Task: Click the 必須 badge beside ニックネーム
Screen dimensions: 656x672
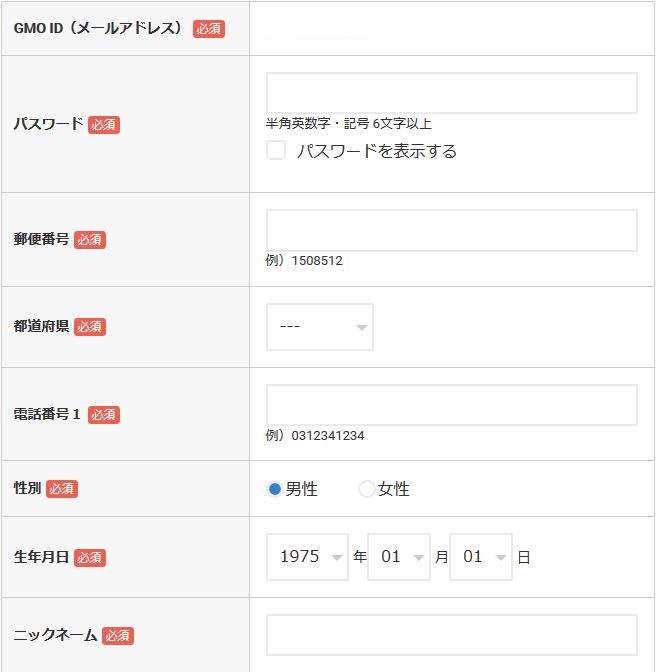Action: 118,636
